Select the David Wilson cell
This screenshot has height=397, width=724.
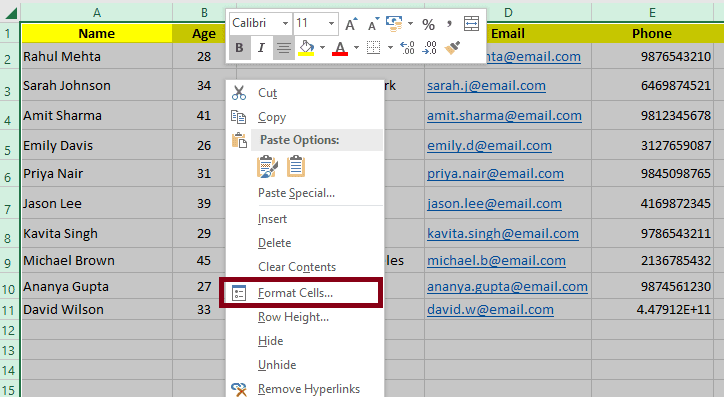[x=97, y=309]
